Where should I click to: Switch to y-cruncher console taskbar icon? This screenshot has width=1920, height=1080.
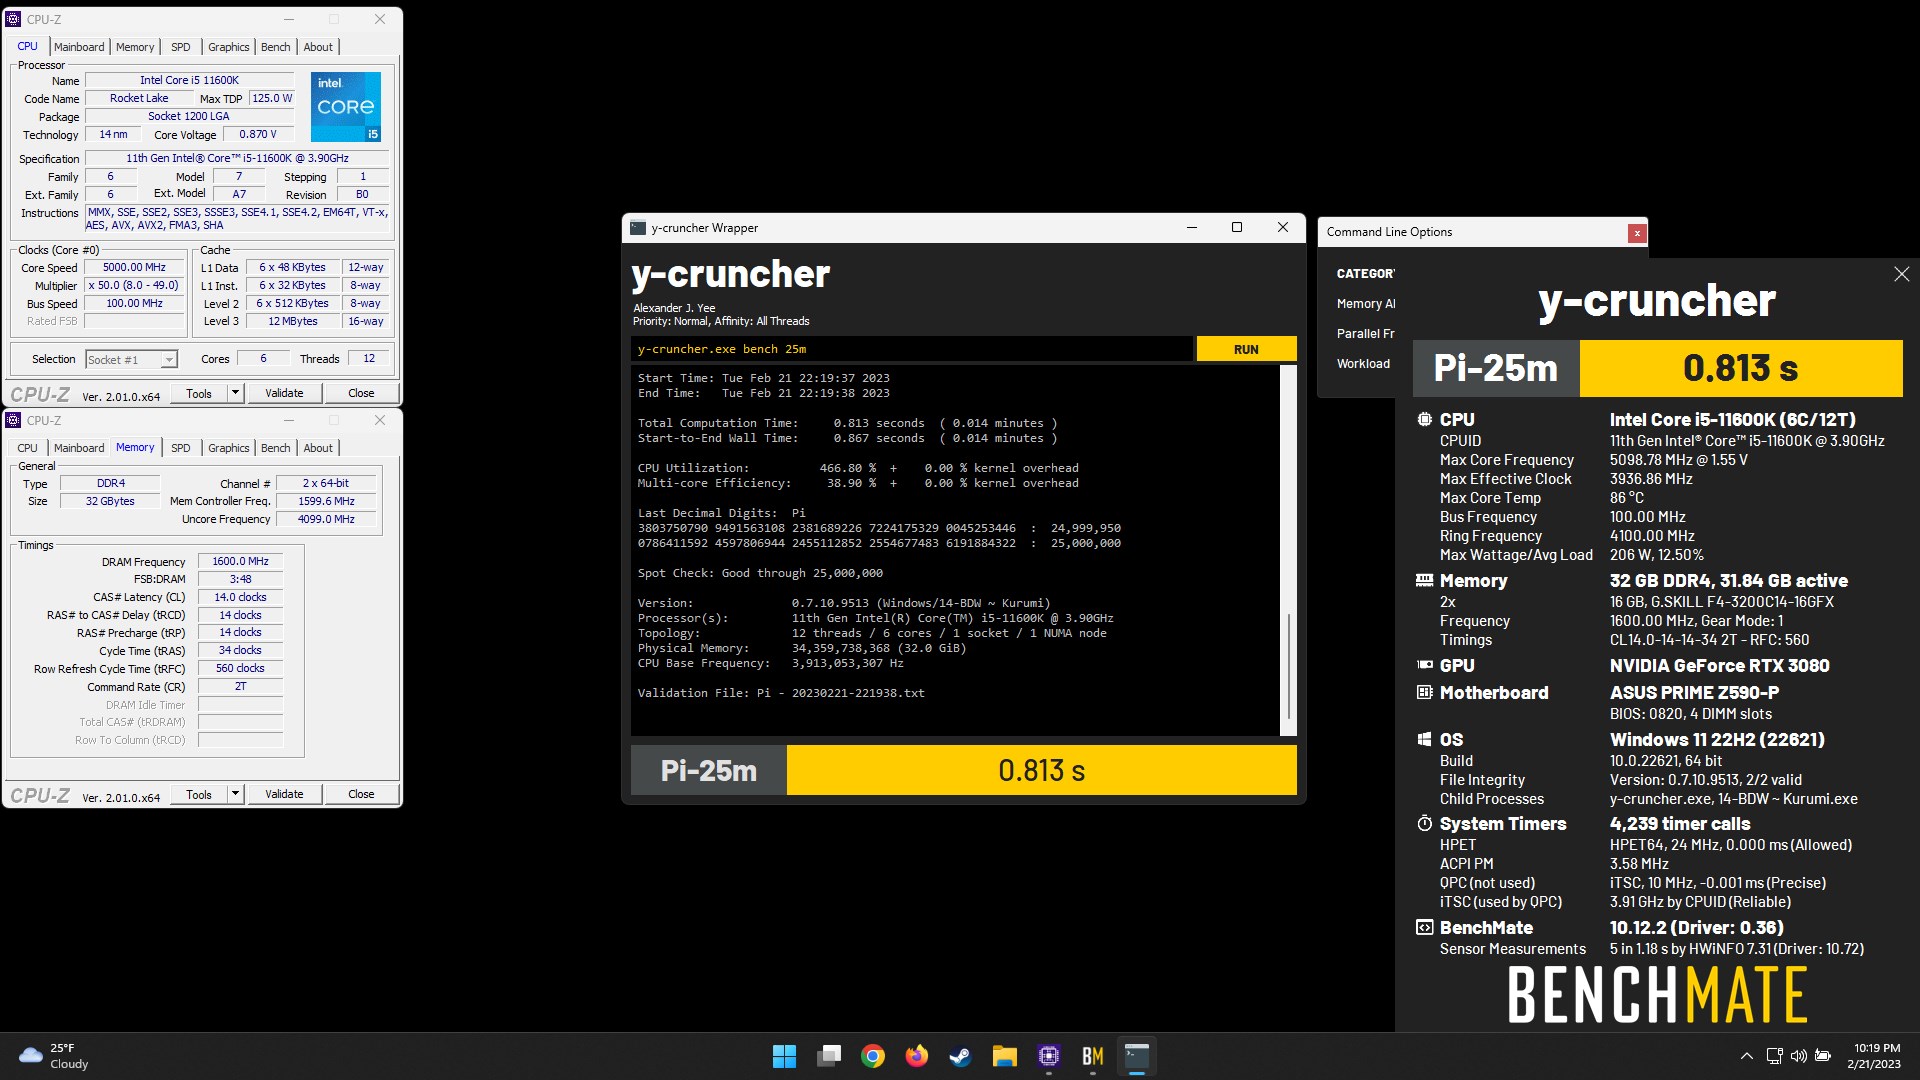(1137, 1056)
